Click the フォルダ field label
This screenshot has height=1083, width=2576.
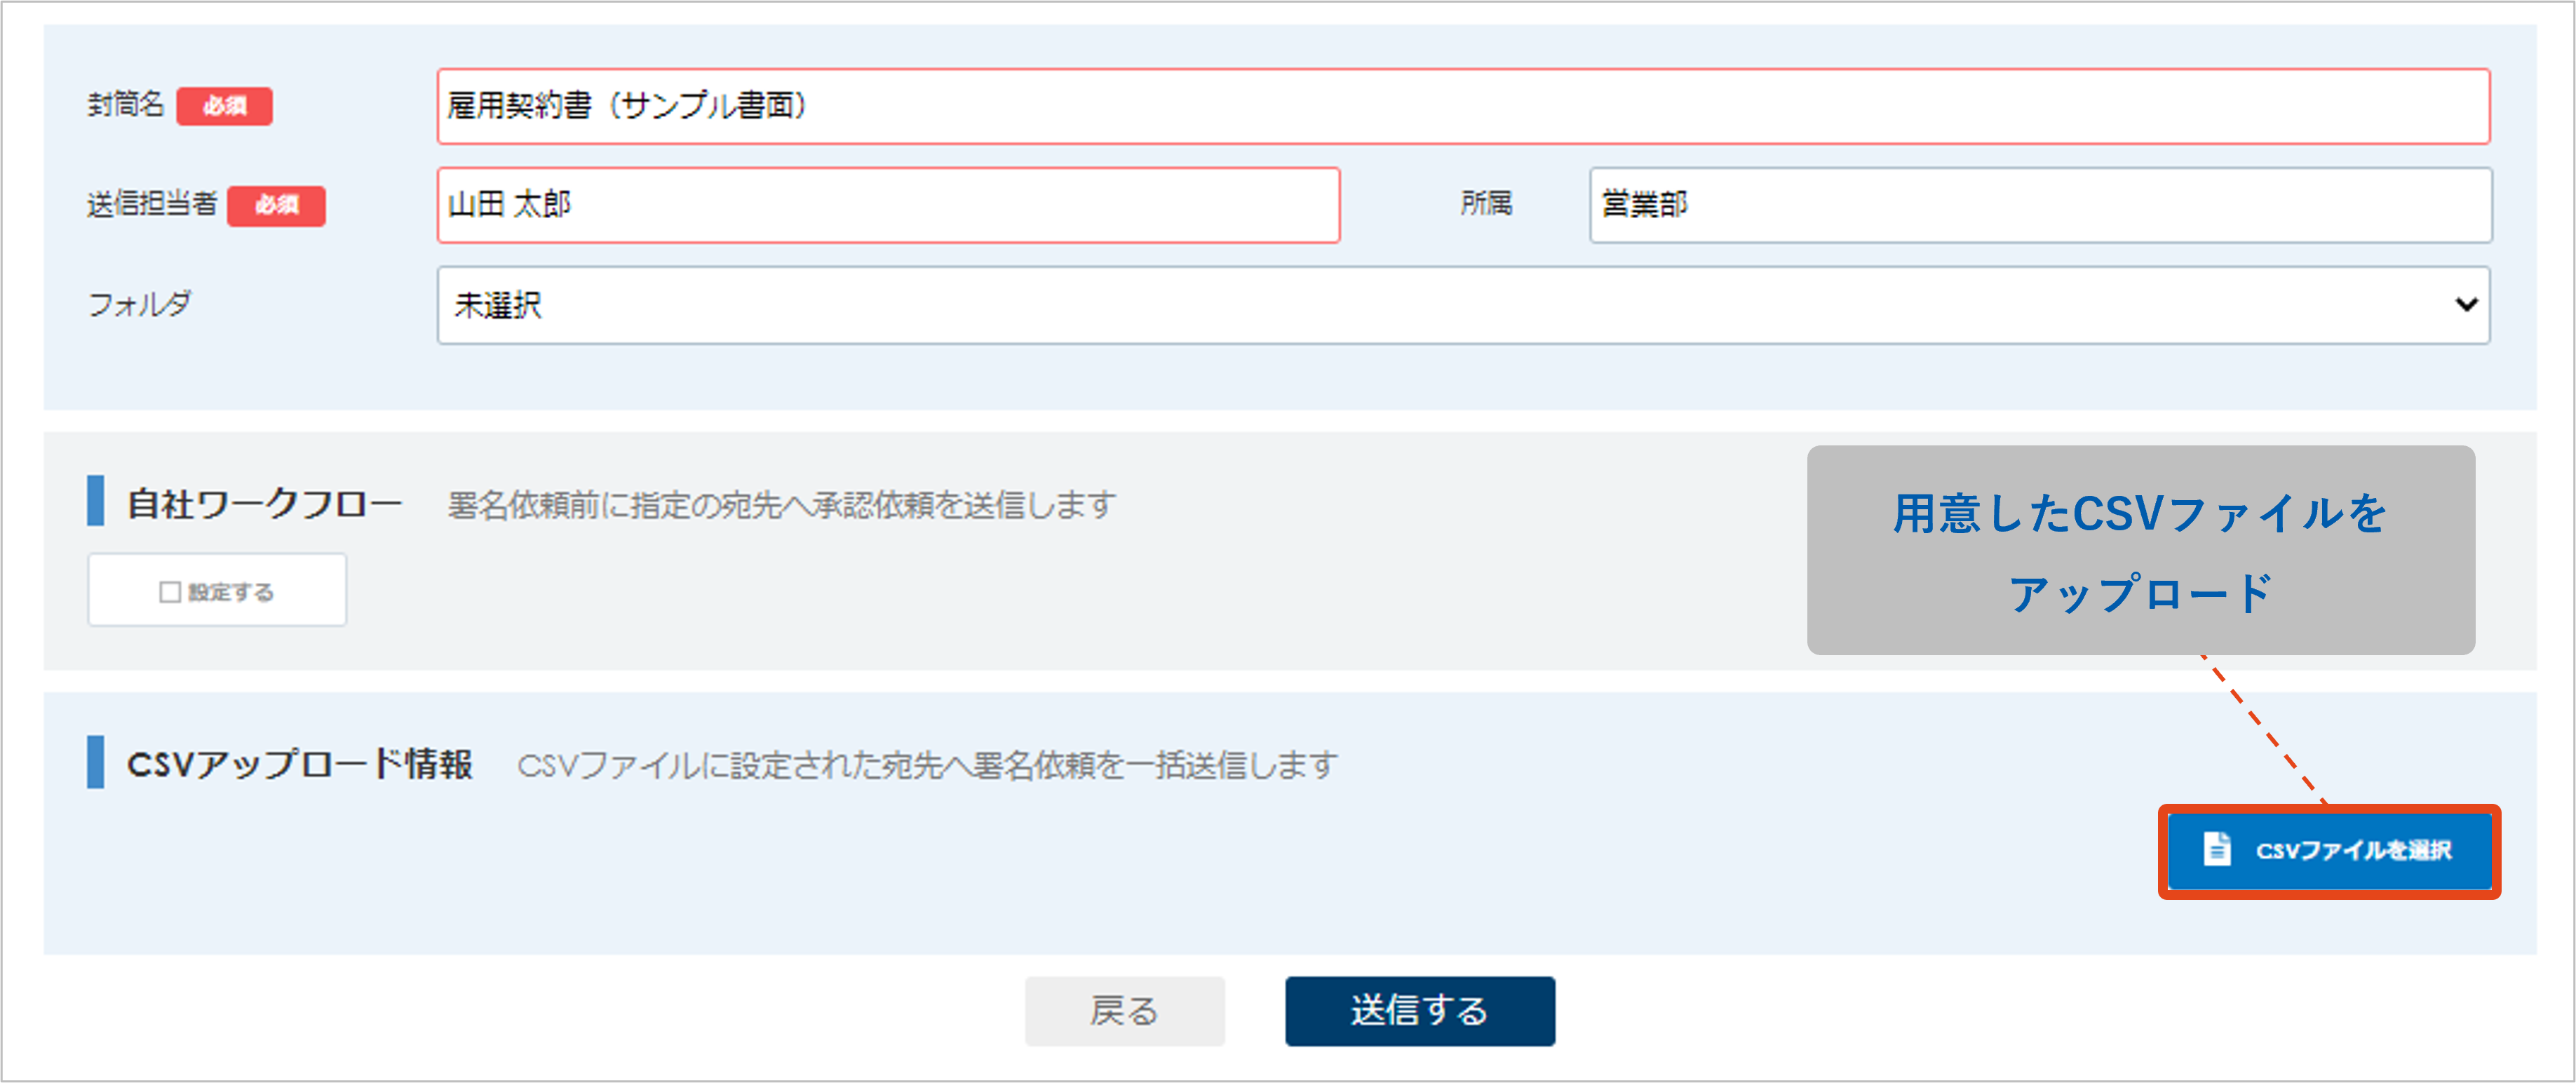tap(140, 304)
